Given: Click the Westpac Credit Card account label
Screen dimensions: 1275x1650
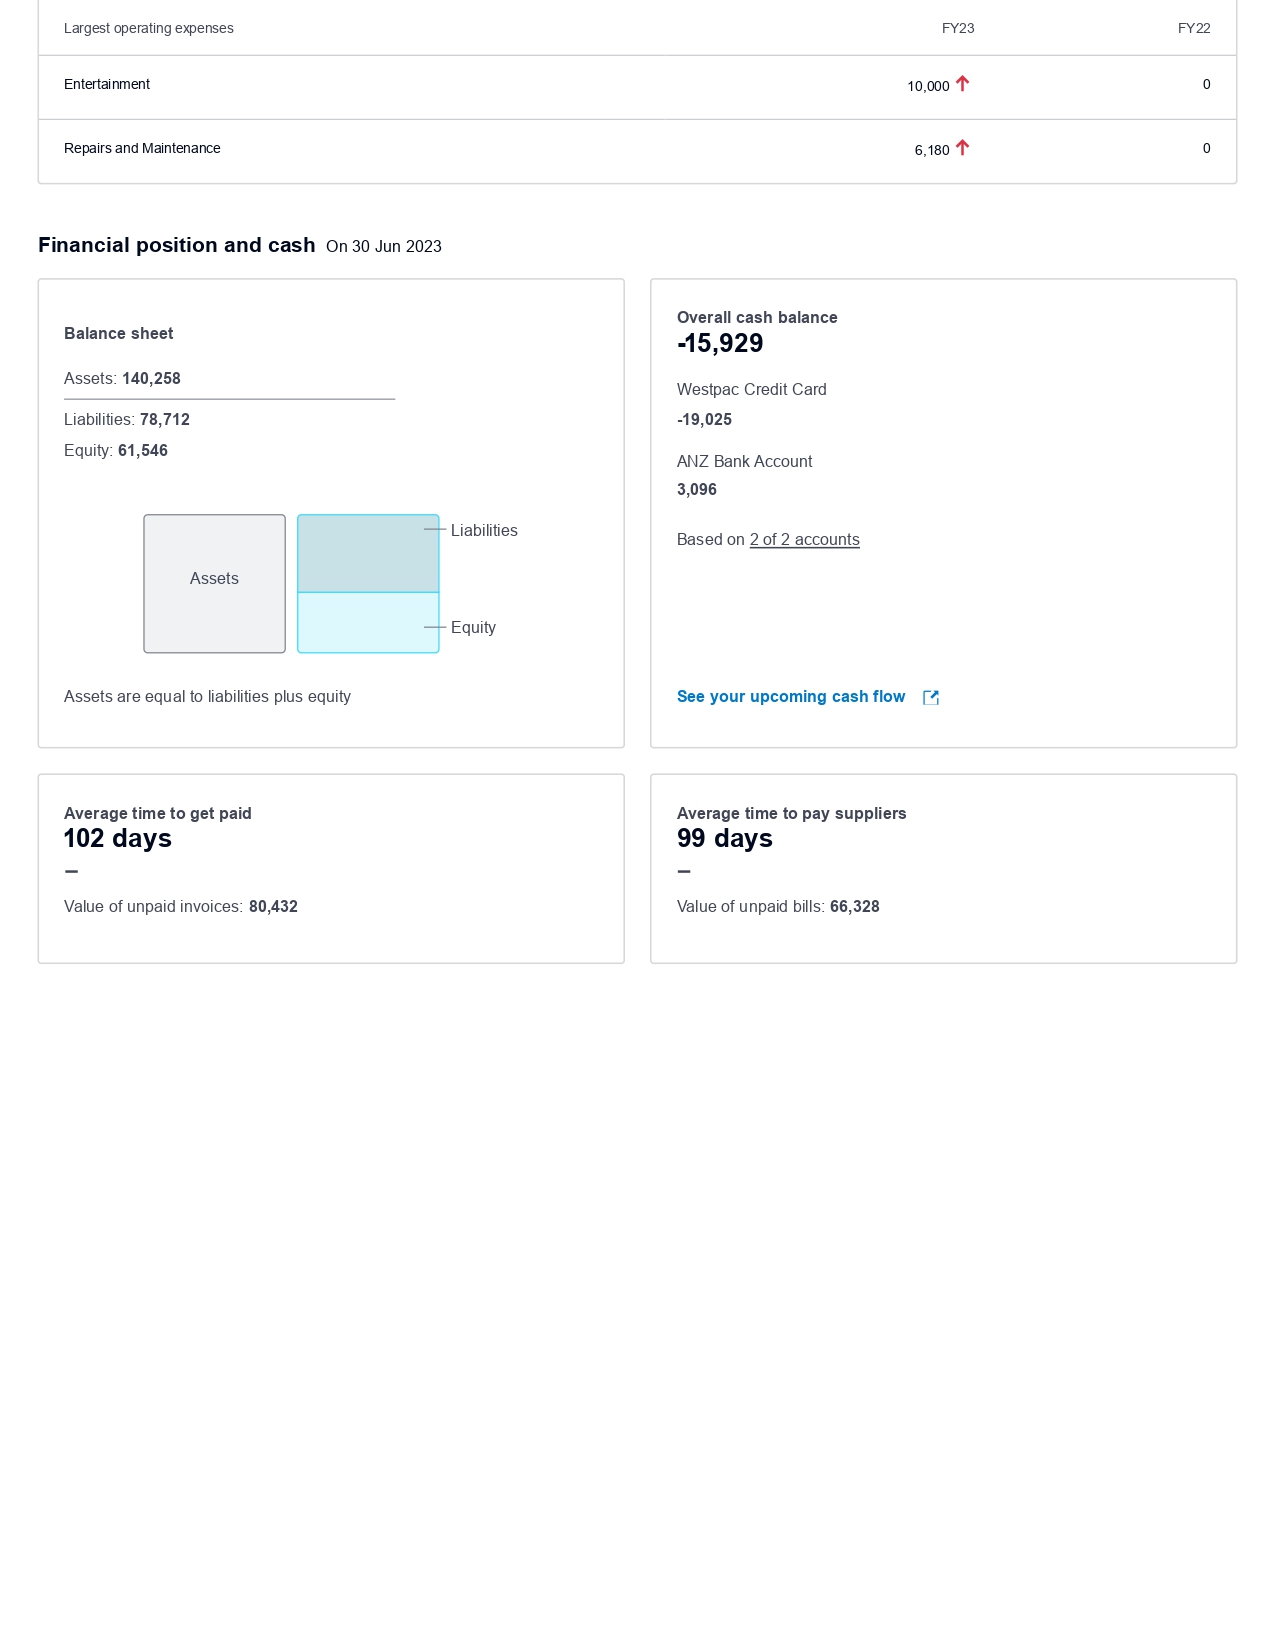Looking at the screenshot, I should click(751, 390).
